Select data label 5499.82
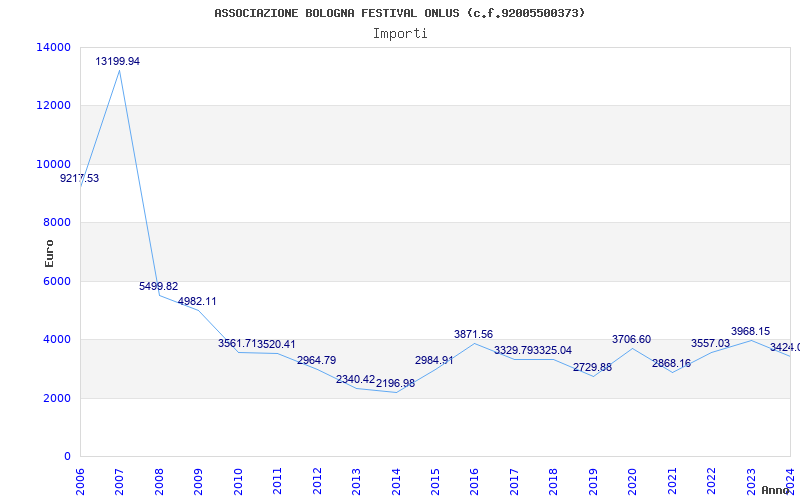800x500 pixels. tap(159, 286)
